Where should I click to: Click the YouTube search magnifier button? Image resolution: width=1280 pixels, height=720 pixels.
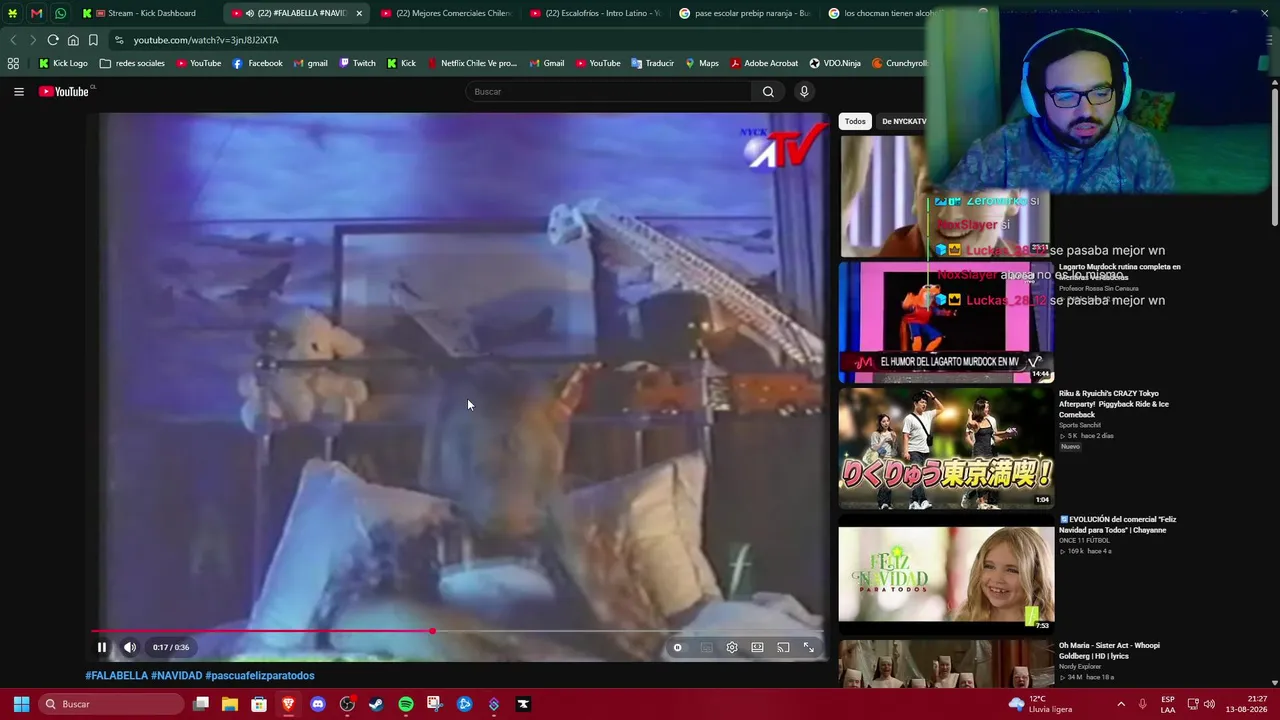768,91
